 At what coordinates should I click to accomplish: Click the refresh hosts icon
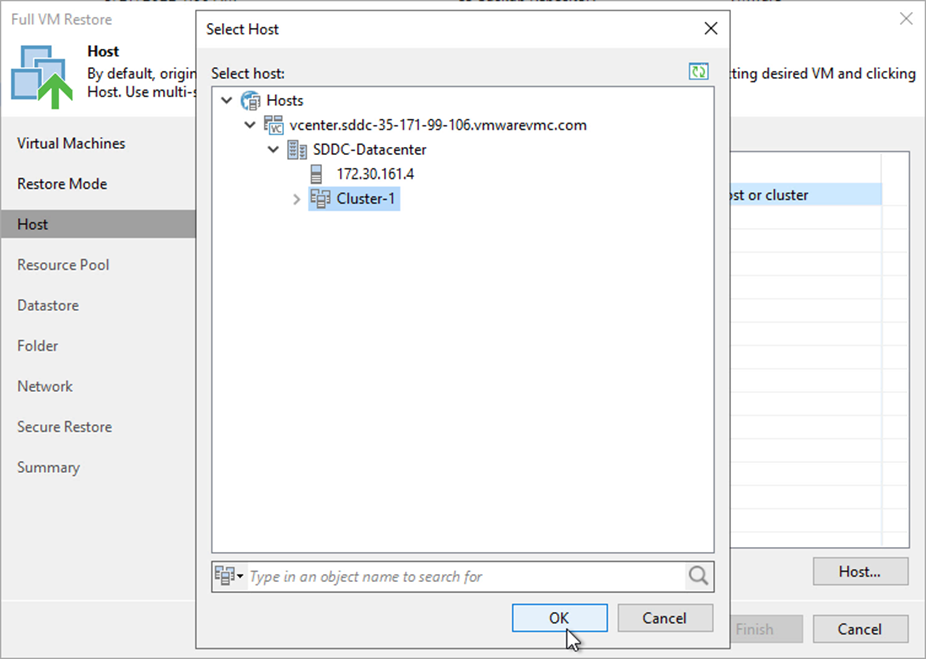tap(699, 71)
